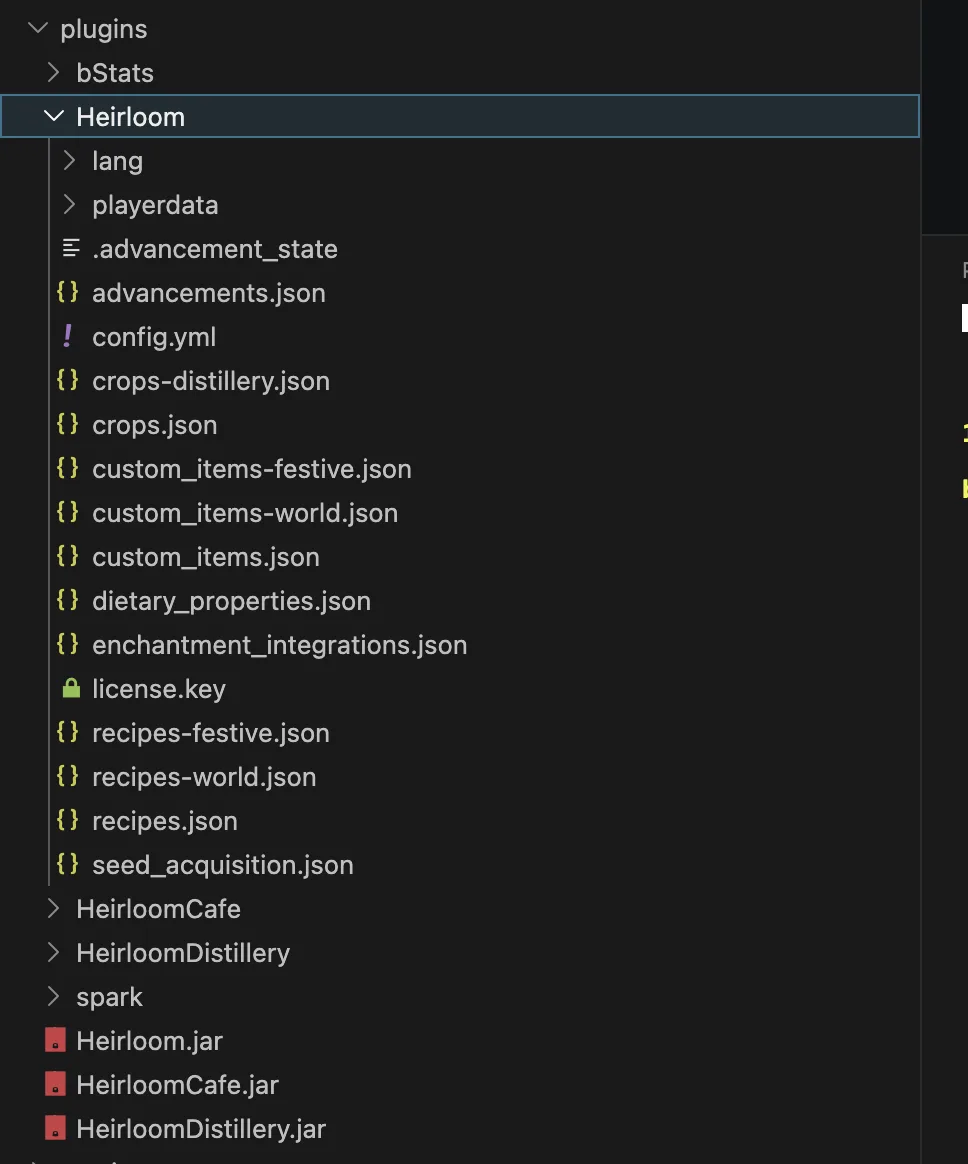Click the JSON icon beside recipes-world.json

point(68,776)
